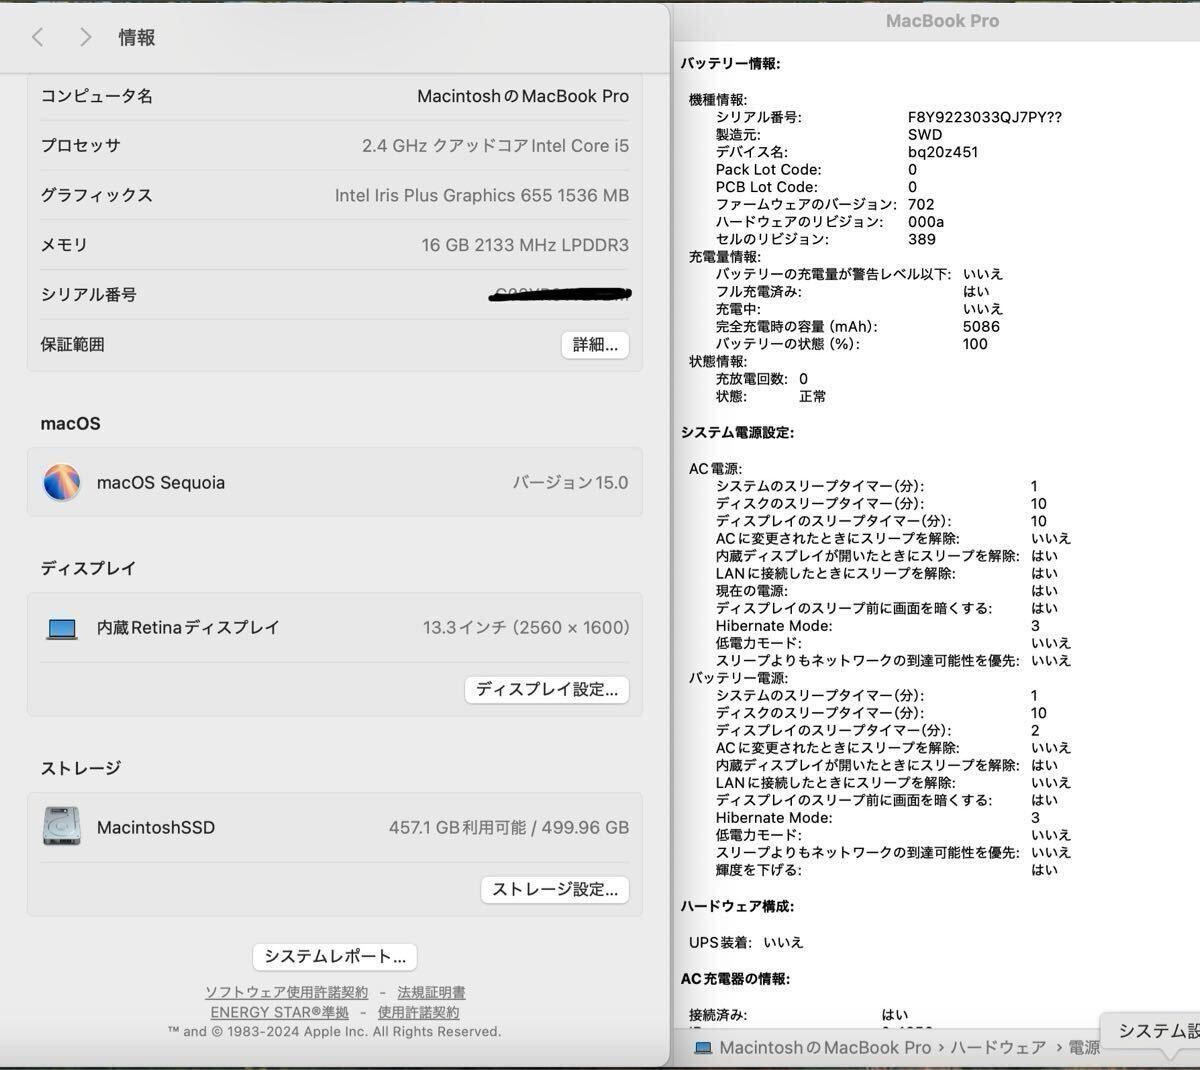Click the コンピュータ名 label
The image size is (1200, 1070).
pyautogui.click(x=97, y=96)
